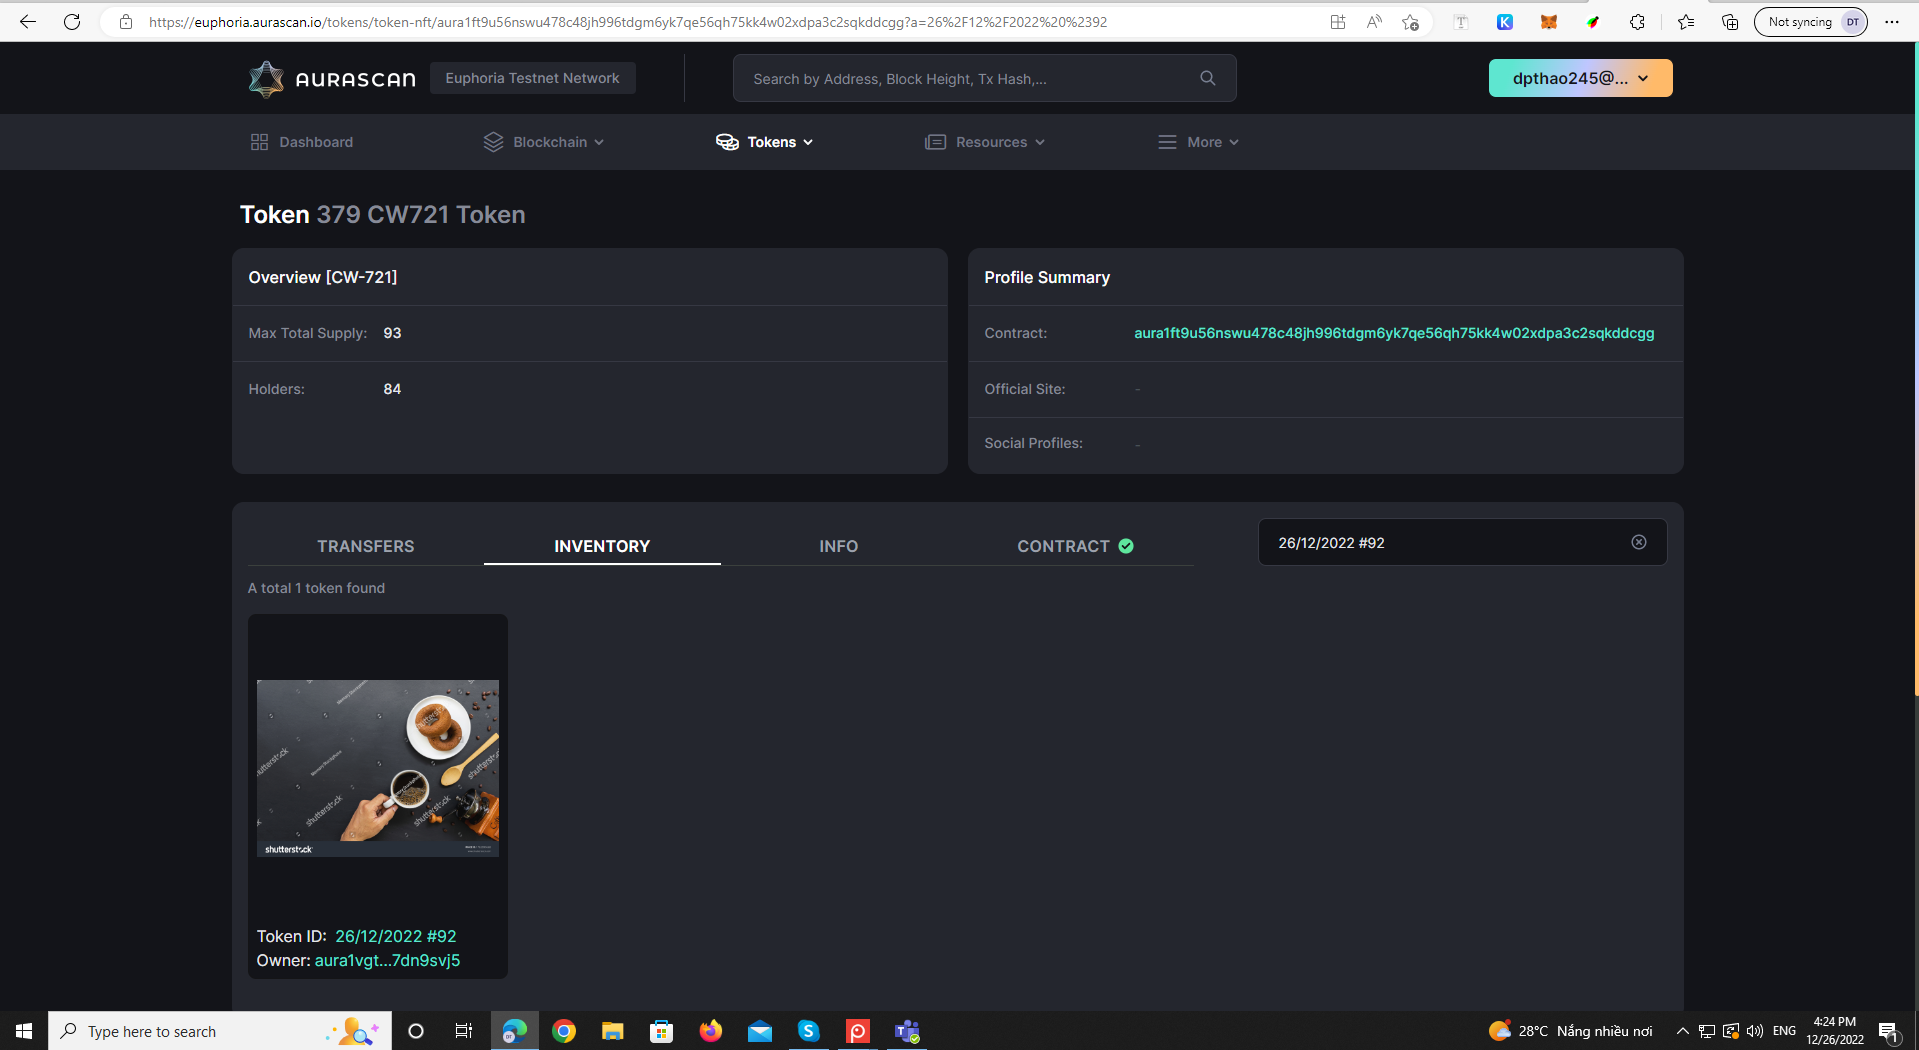Launch Firefox from the taskbar

[710, 1030]
